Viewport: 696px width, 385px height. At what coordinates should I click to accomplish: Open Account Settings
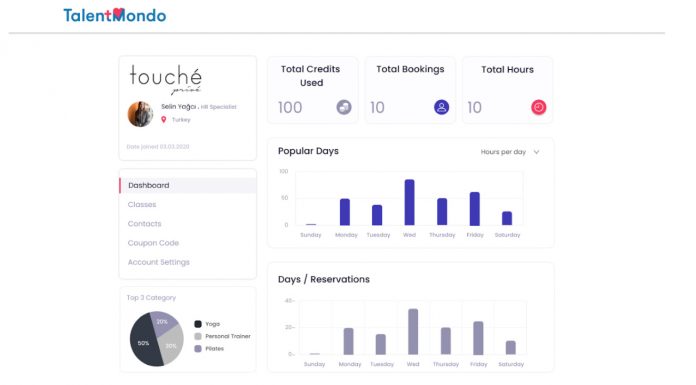point(158,262)
